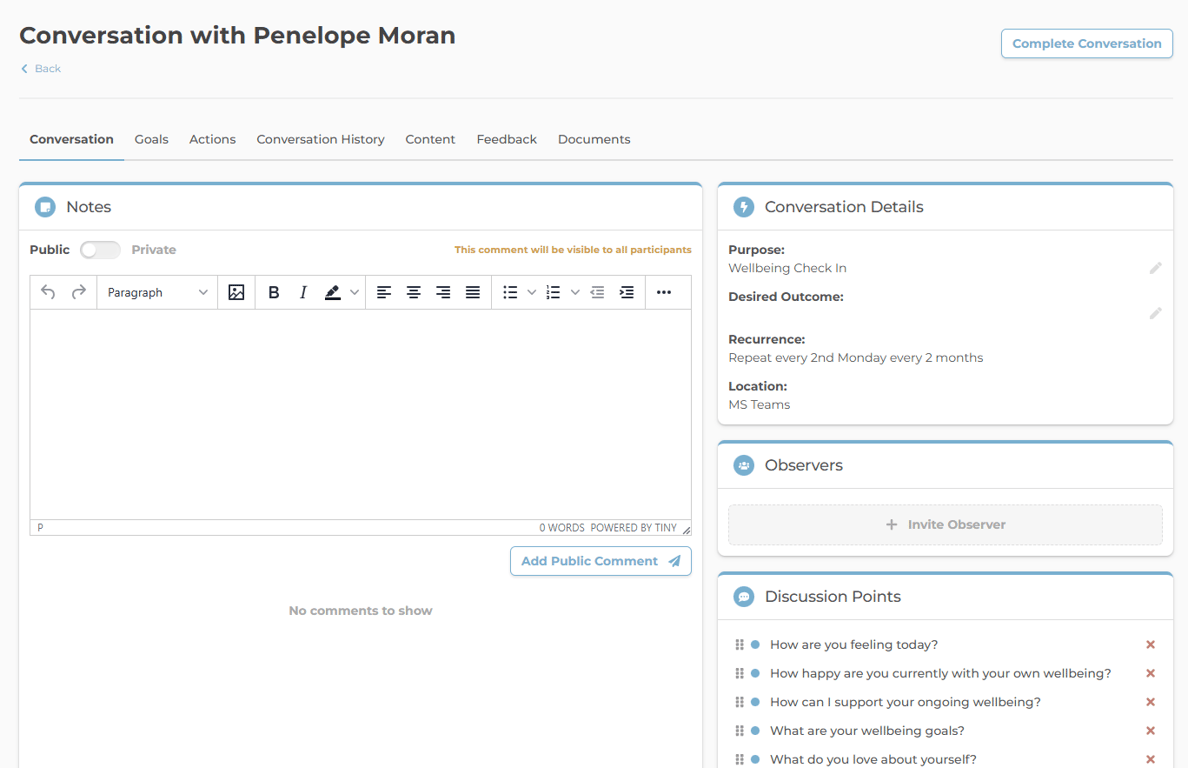Toggle bold formatting in notes editor

[273, 292]
